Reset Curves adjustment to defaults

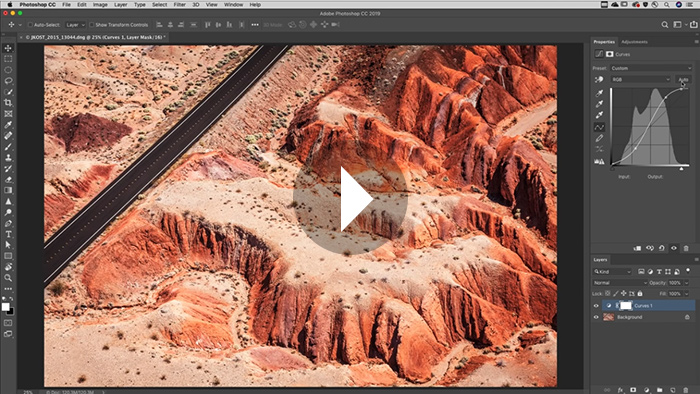(662, 248)
